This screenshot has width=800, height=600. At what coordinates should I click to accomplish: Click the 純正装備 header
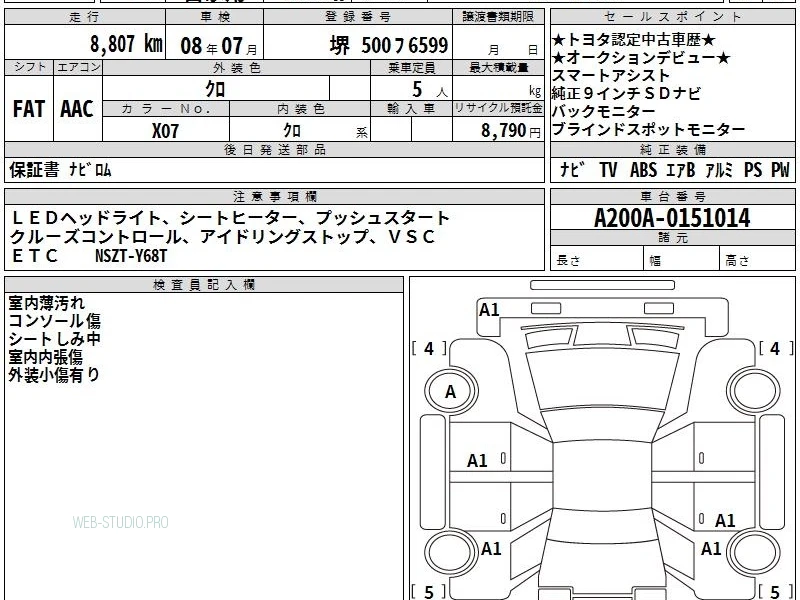672,149
